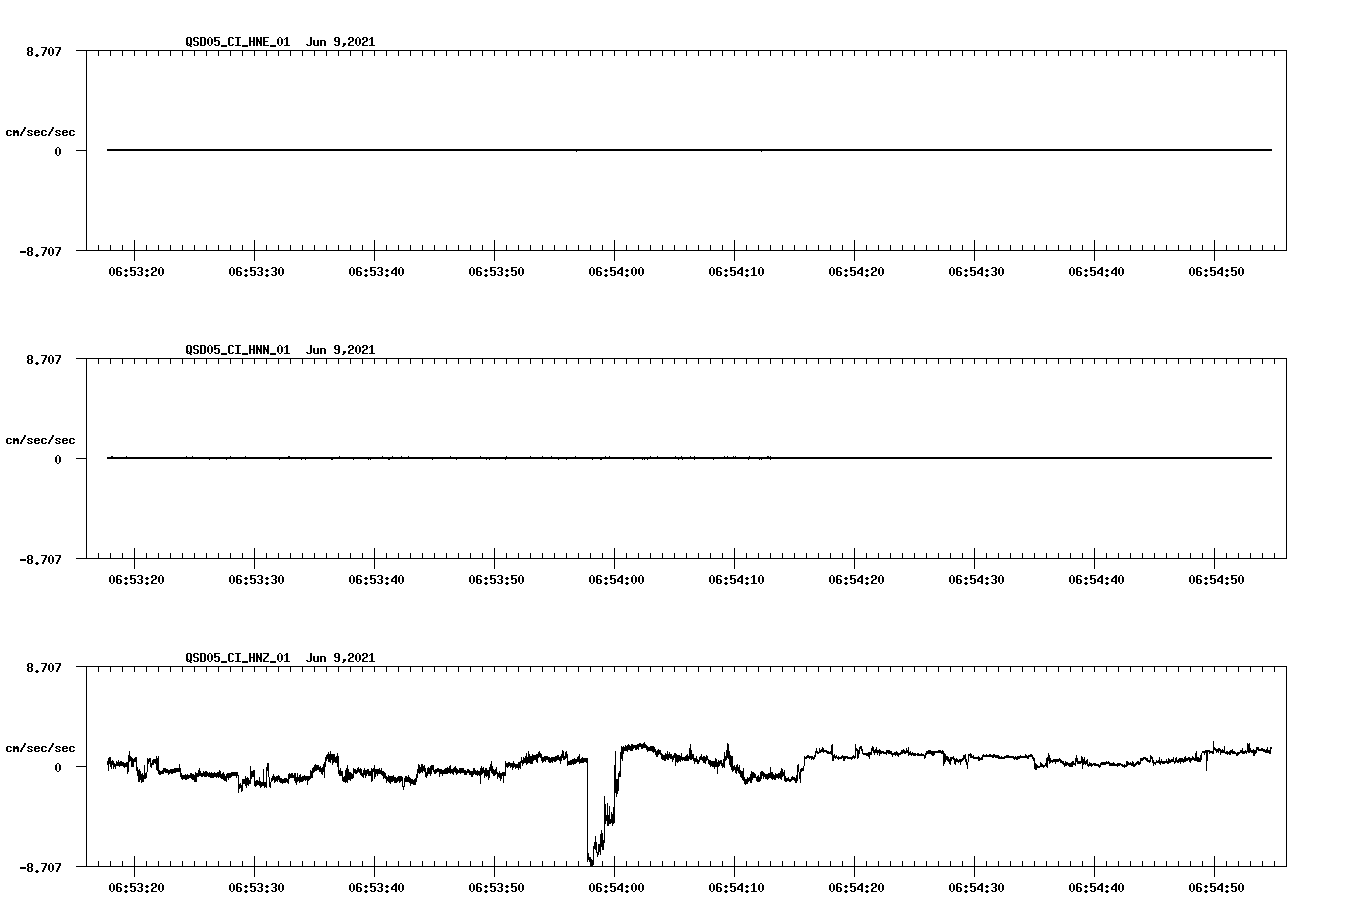Select the 8.707 label on HNN plot
This screenshot has width=1358, height=924.
point(44,359)
